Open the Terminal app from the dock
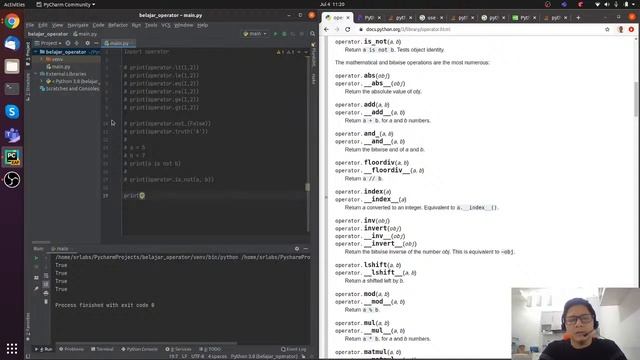This screenshot has width=640, height=360. [x=12, y=89]
